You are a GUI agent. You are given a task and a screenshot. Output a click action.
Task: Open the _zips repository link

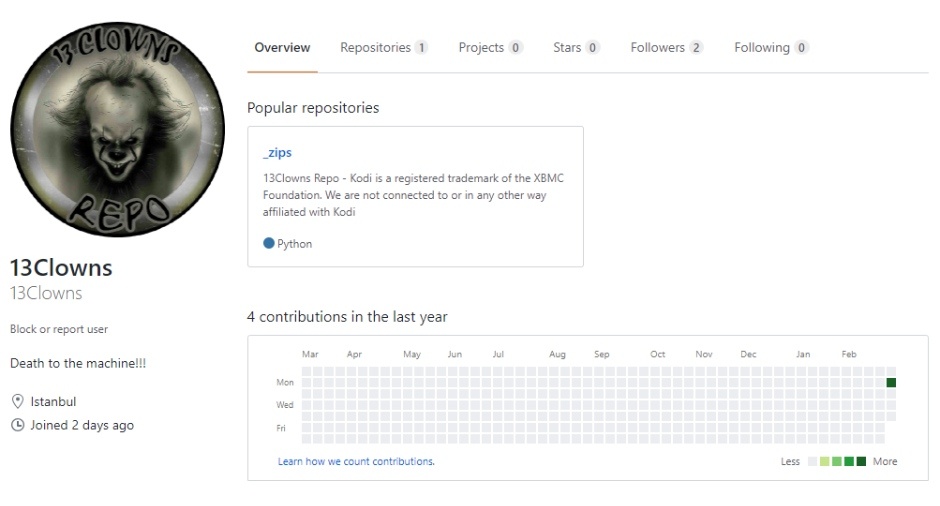(x=277, y=152)
